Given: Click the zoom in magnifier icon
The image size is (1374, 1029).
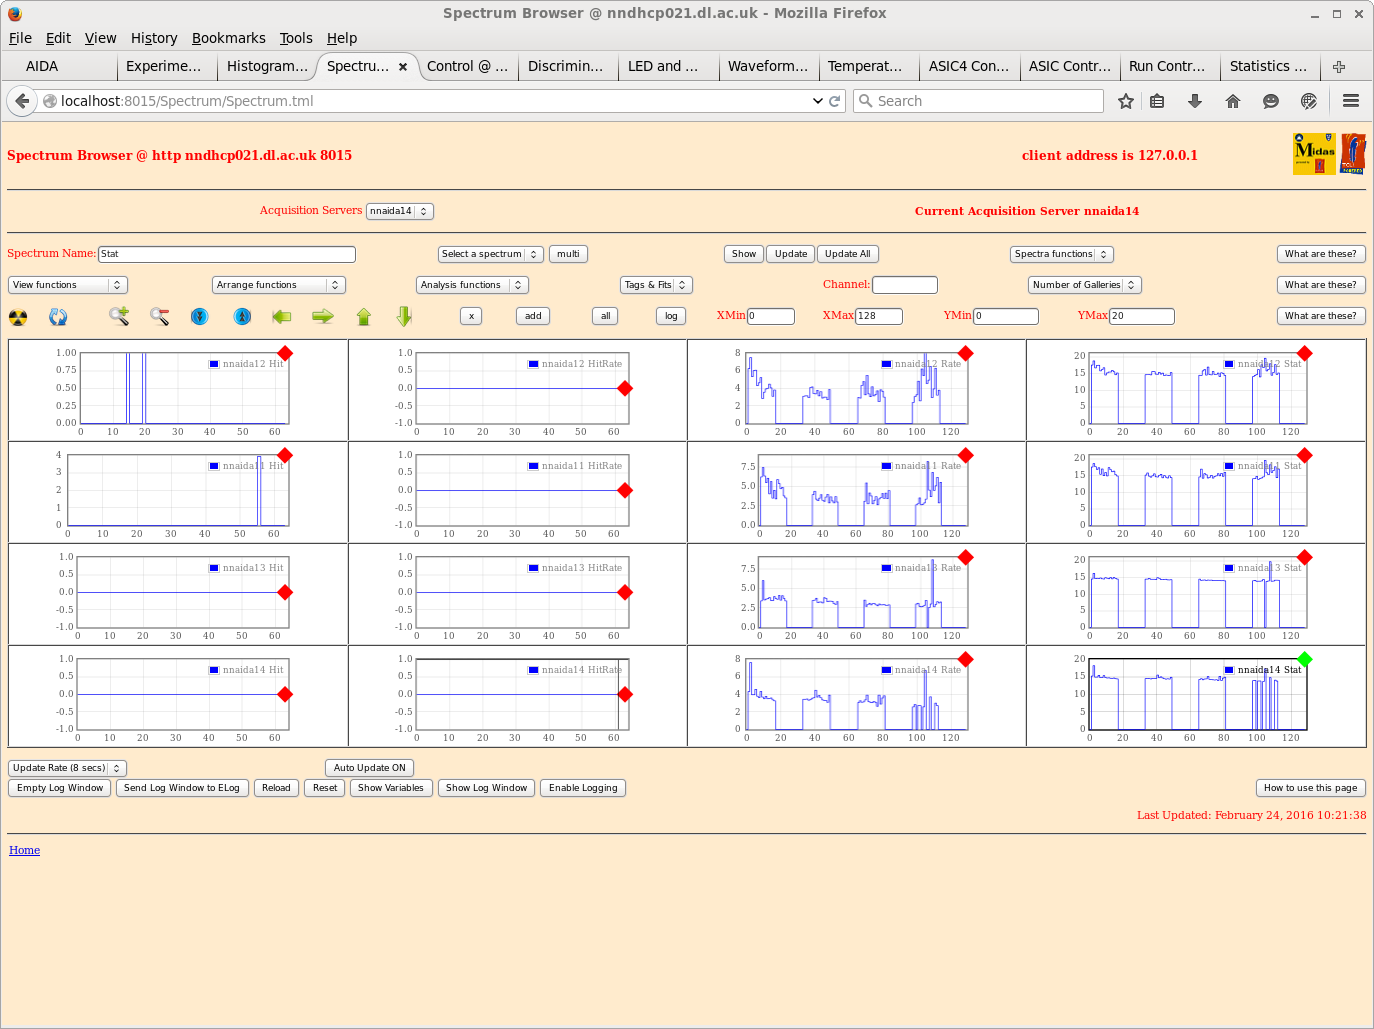Looking at the screenshot, I should (119, 317).
